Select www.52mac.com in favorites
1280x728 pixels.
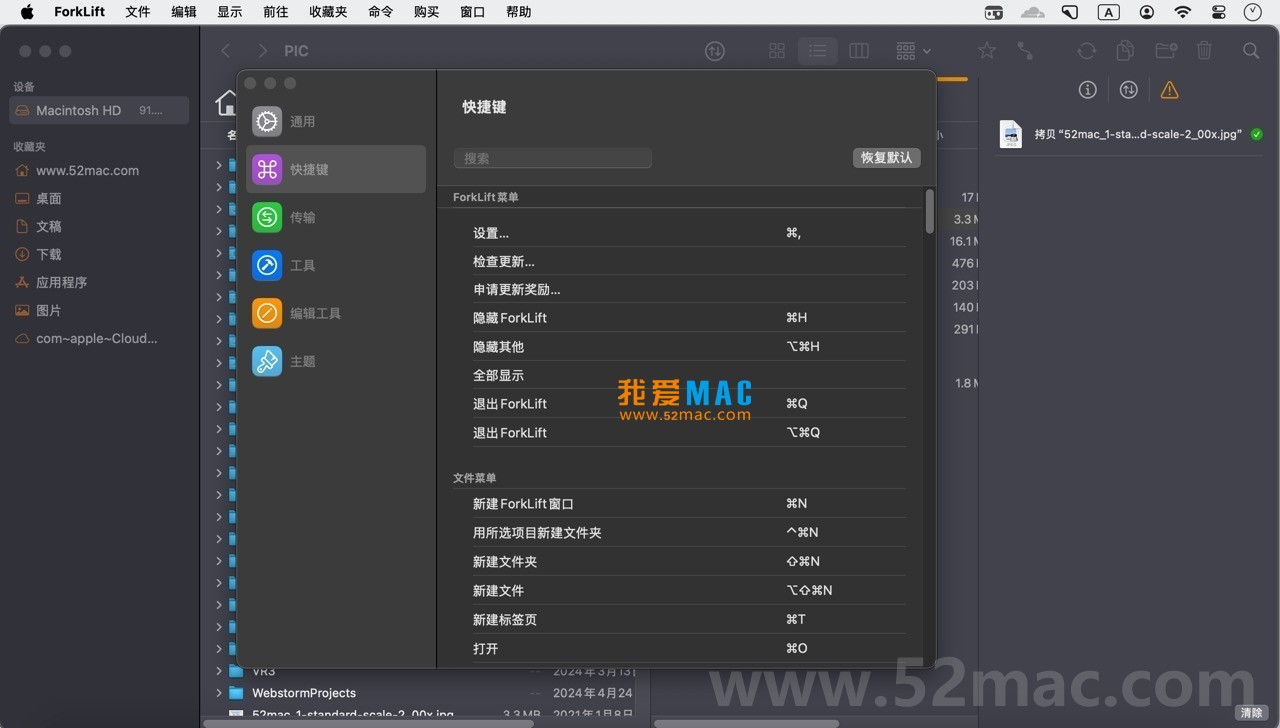(99, 170)
